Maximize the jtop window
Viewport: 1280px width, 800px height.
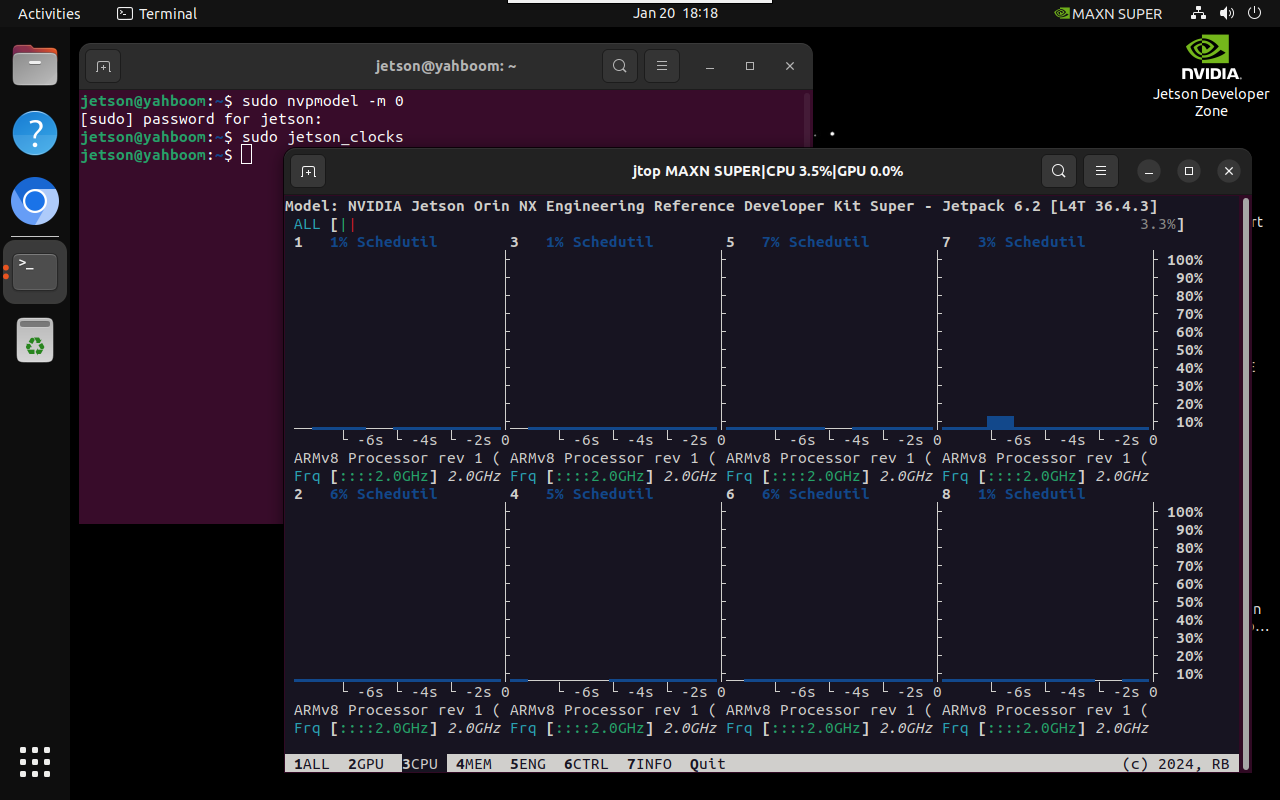1189,171
